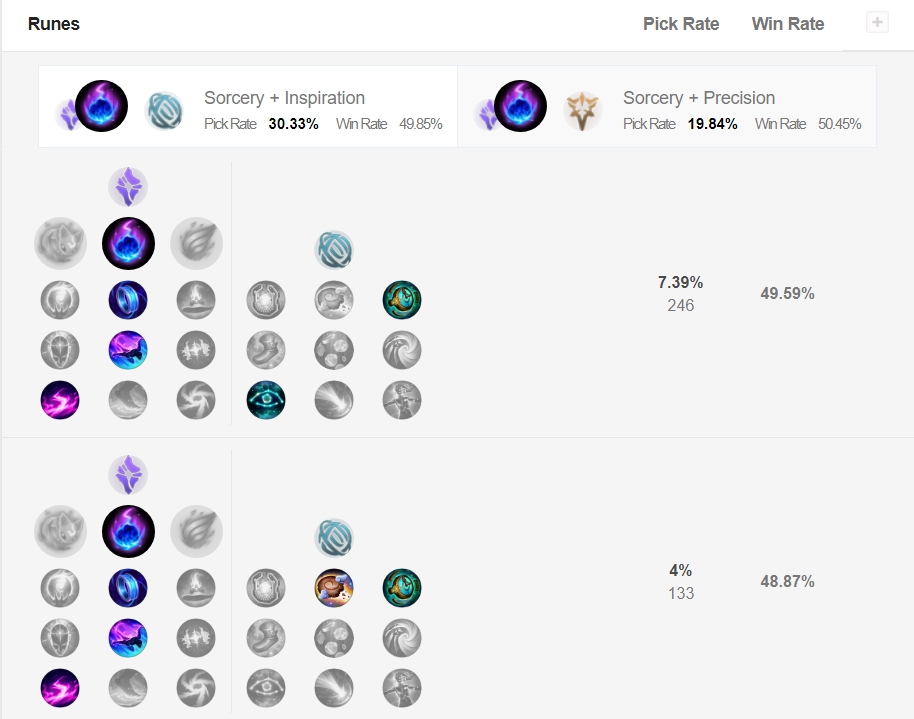
Task: Click the blue ring rune in first build
Action: pyautogui.click(x=128, y=300)
